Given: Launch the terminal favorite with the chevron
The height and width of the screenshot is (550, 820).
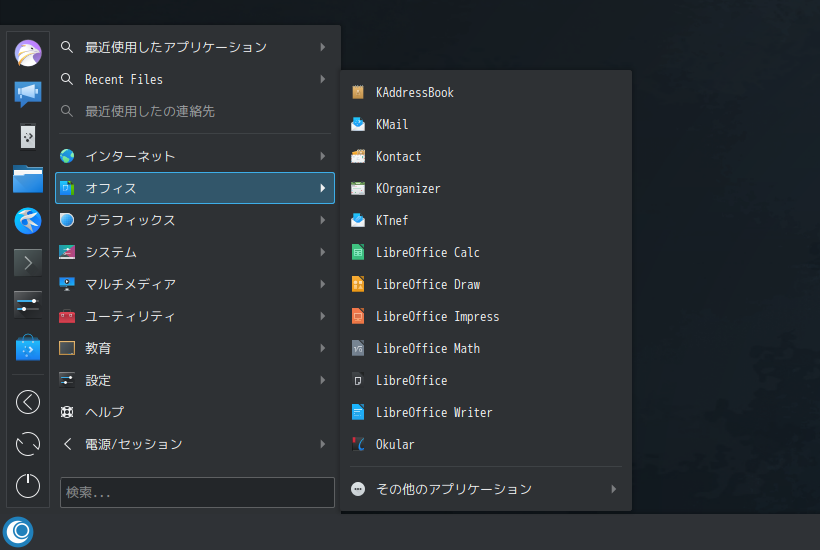Looking at the screenshot, I should click(28, 262).
